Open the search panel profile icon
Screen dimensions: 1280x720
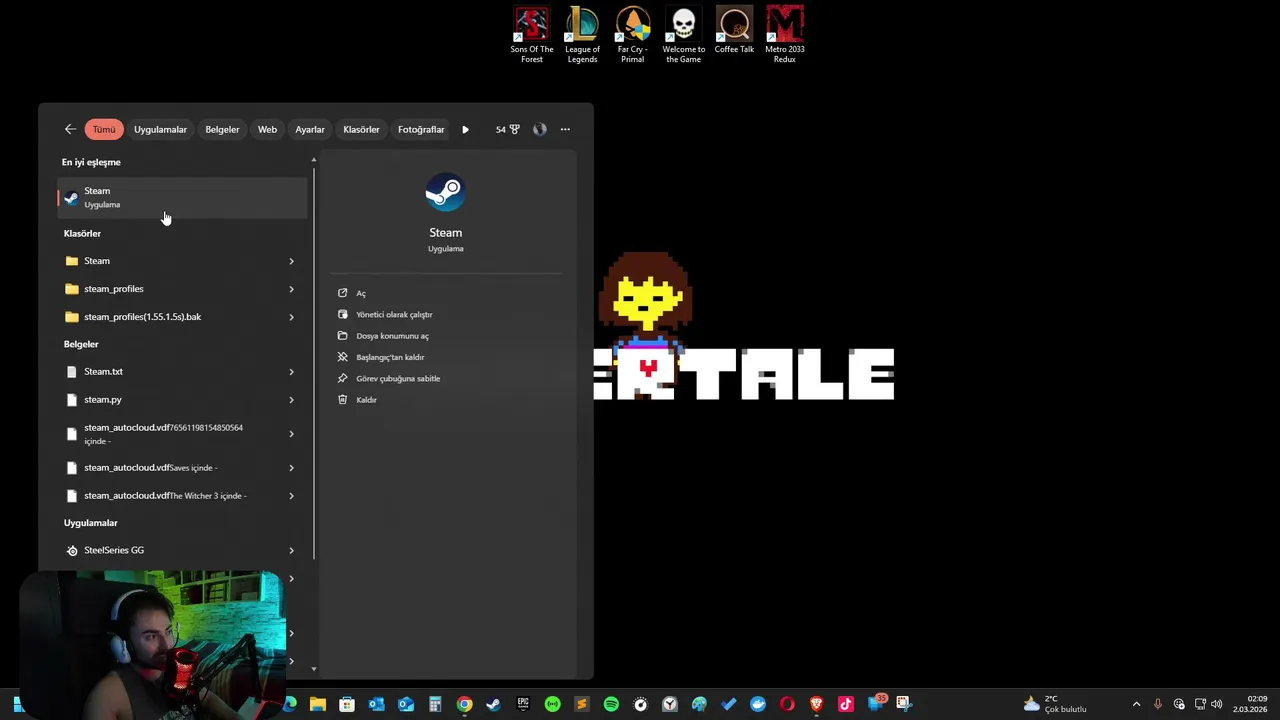click(540, 129)
